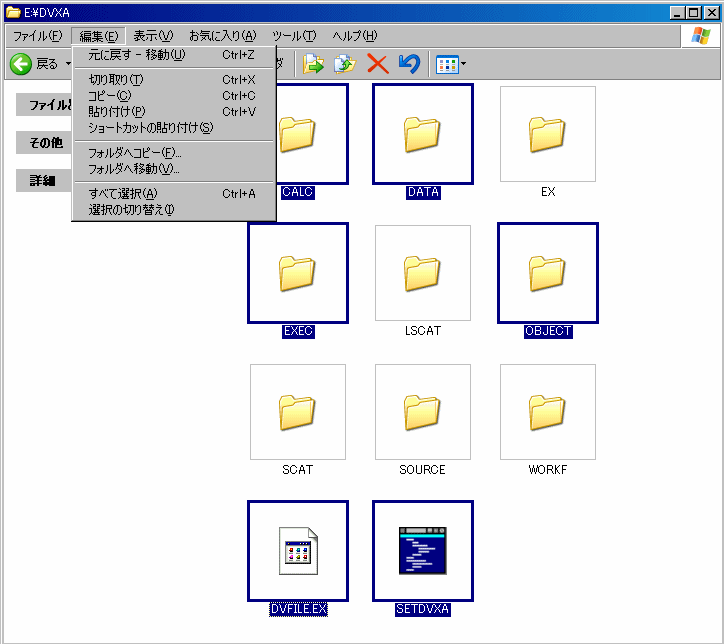
Task: Click 選択の切り替え (Invert Selection) menu item
Action: (130, 209)
